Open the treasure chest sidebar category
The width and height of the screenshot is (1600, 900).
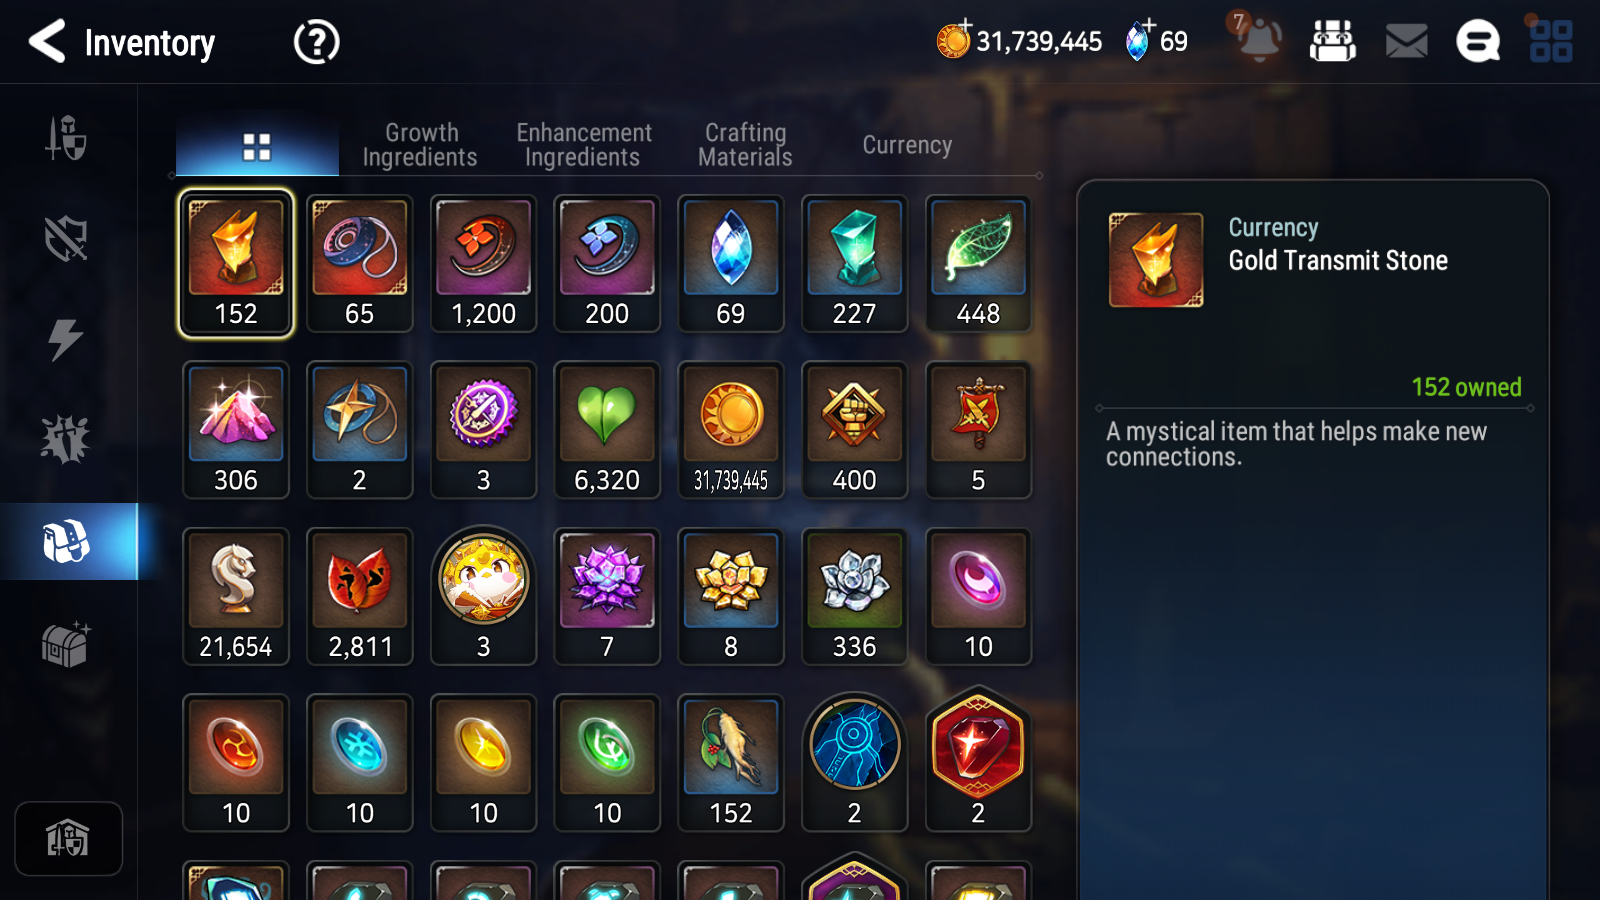[66, 643]
